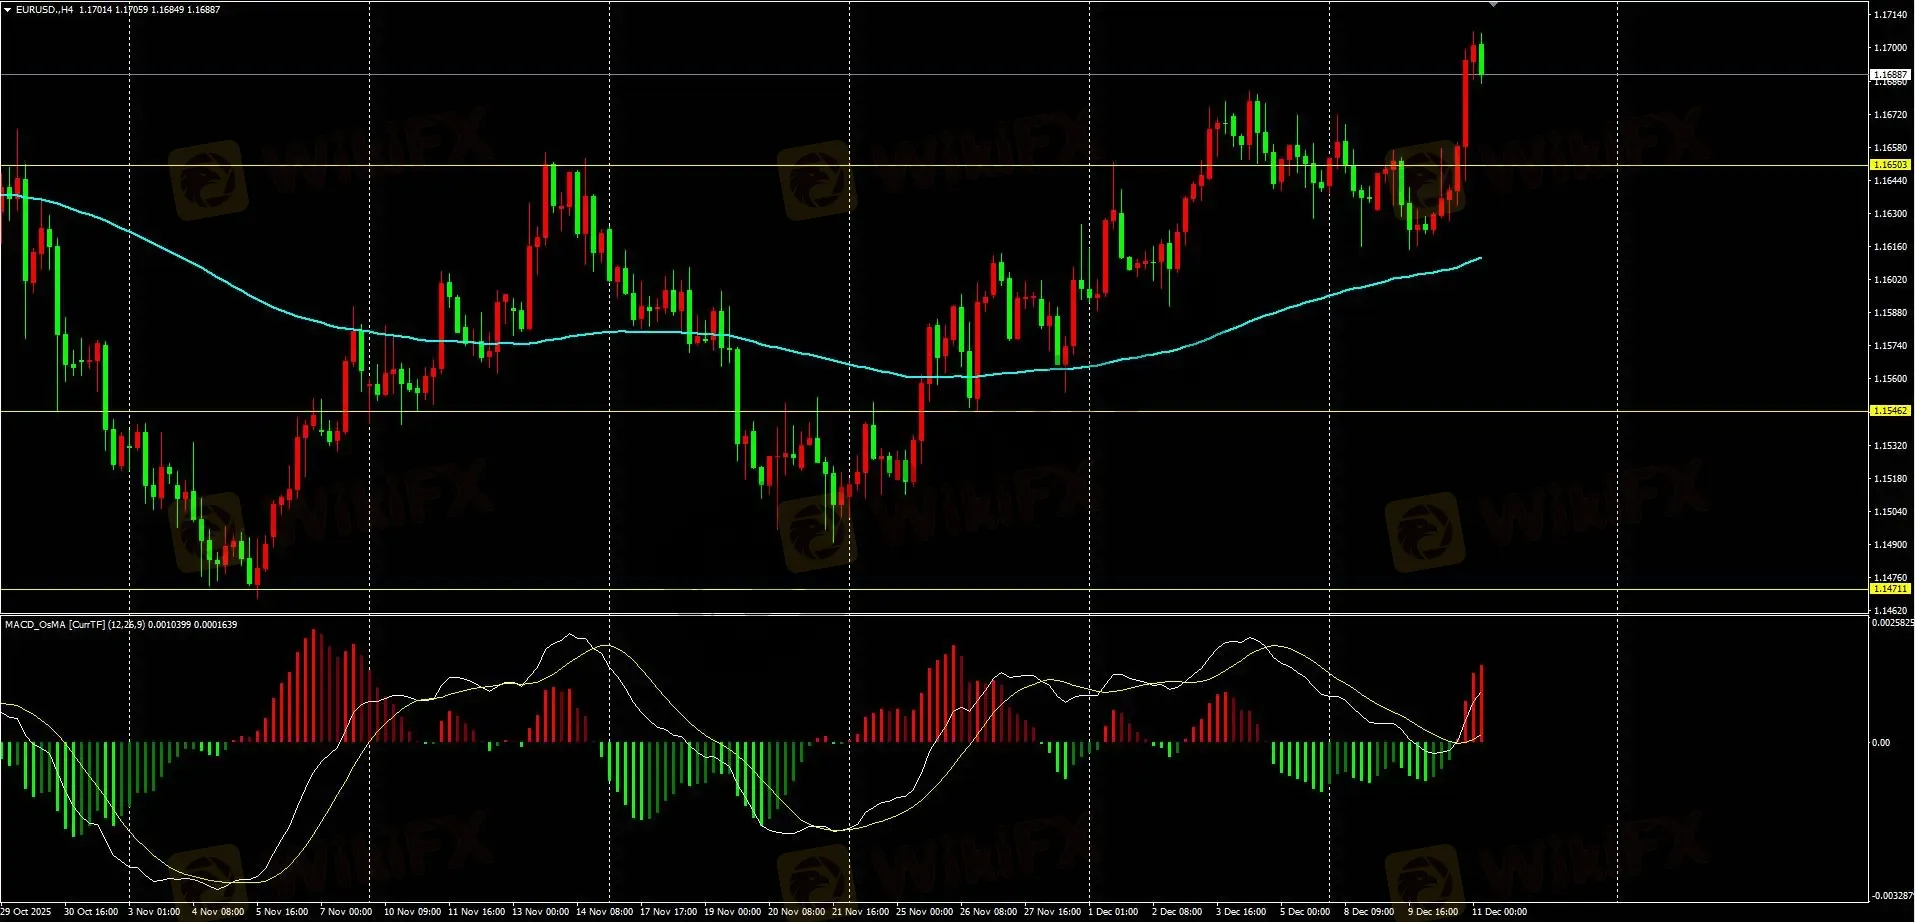Click the 21 Nov 16:00 time label
The height and width of the screenshot is (922, 1915).
click(x=861, y=912)
